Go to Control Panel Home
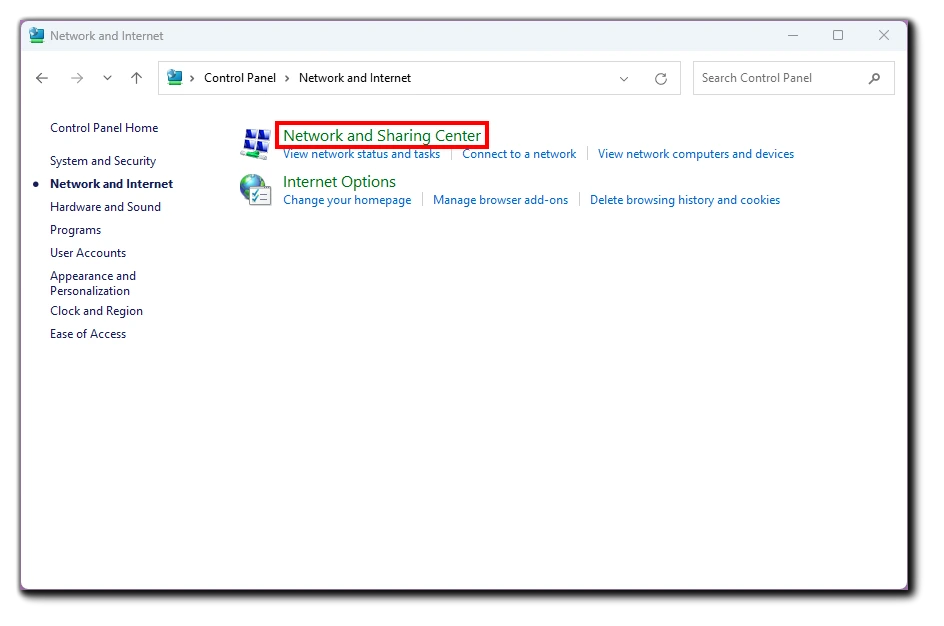The height and width of the screenshot is (626, 944). [x=104, y=128]
